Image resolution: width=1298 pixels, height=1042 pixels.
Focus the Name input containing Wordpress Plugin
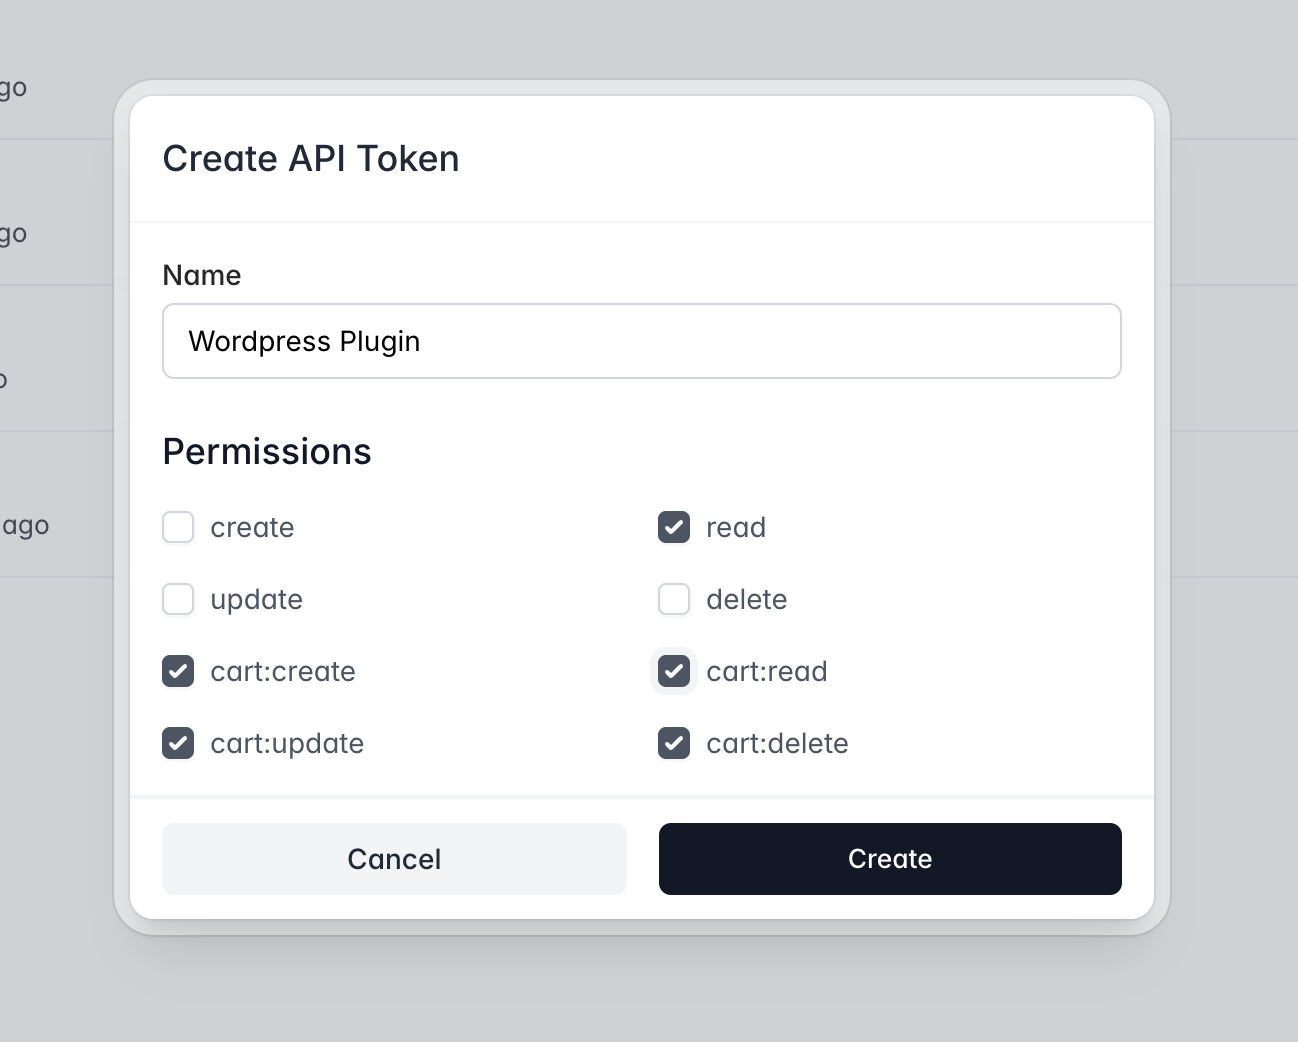[x=641, y=341]
